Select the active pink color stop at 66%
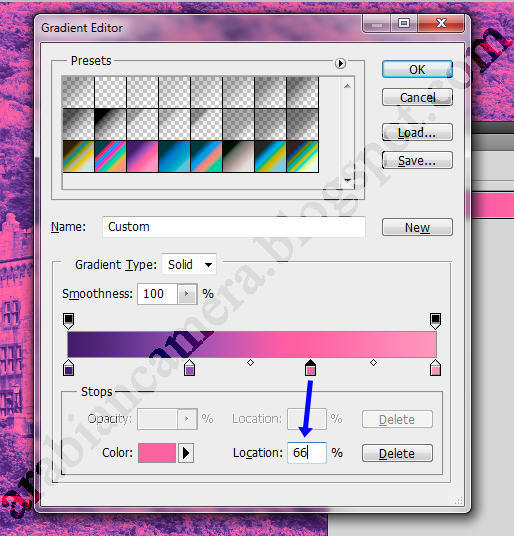The height and width of the screenshot is (536, 514). click(x=310, y=368)
